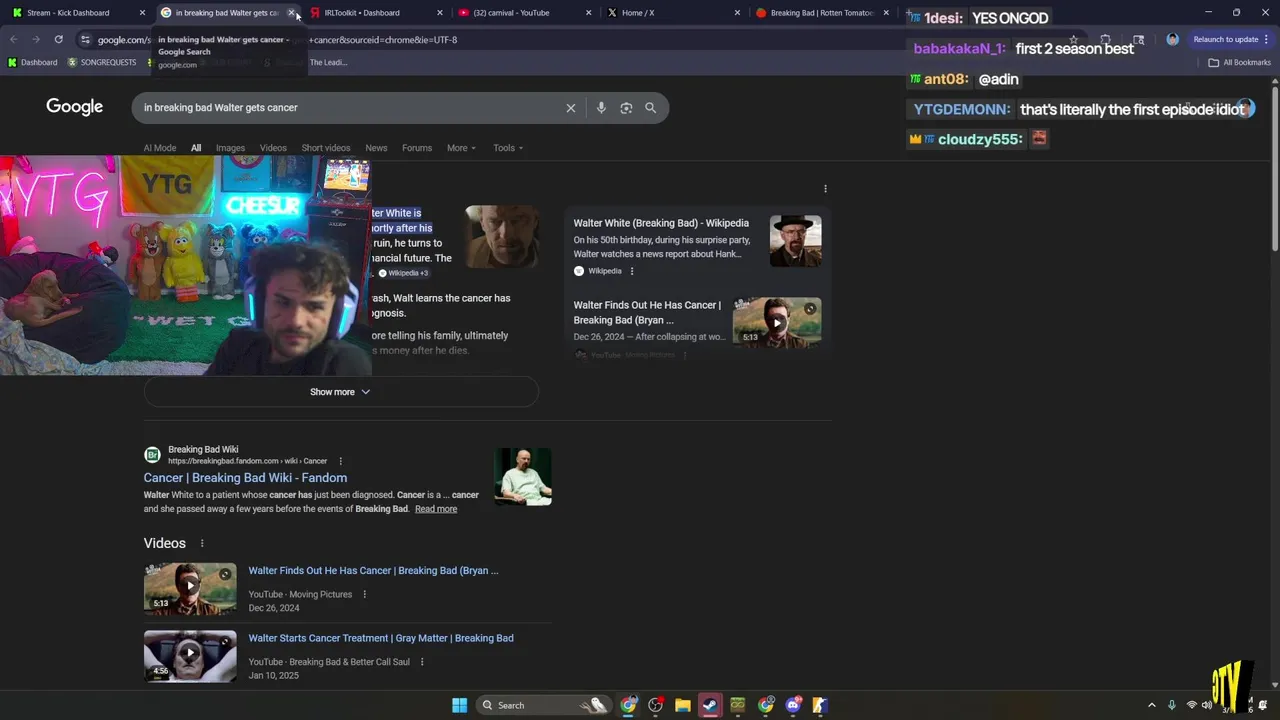Viewport: 1280px width, 720px height.
Task: Open three-dot menu beside Wikipedia source
Action: click(632, 271)
